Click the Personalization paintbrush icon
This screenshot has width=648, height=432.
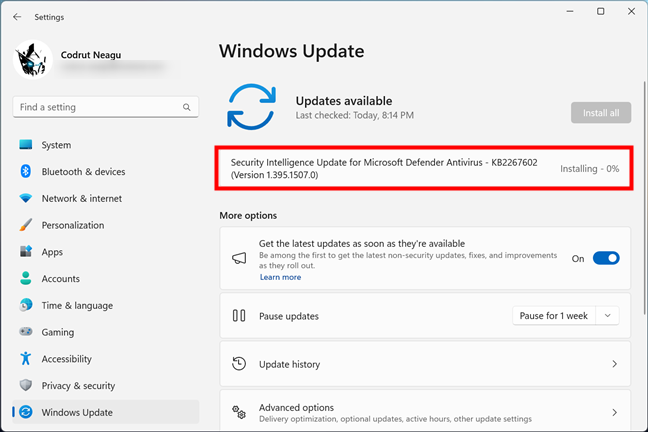[27, 225]
